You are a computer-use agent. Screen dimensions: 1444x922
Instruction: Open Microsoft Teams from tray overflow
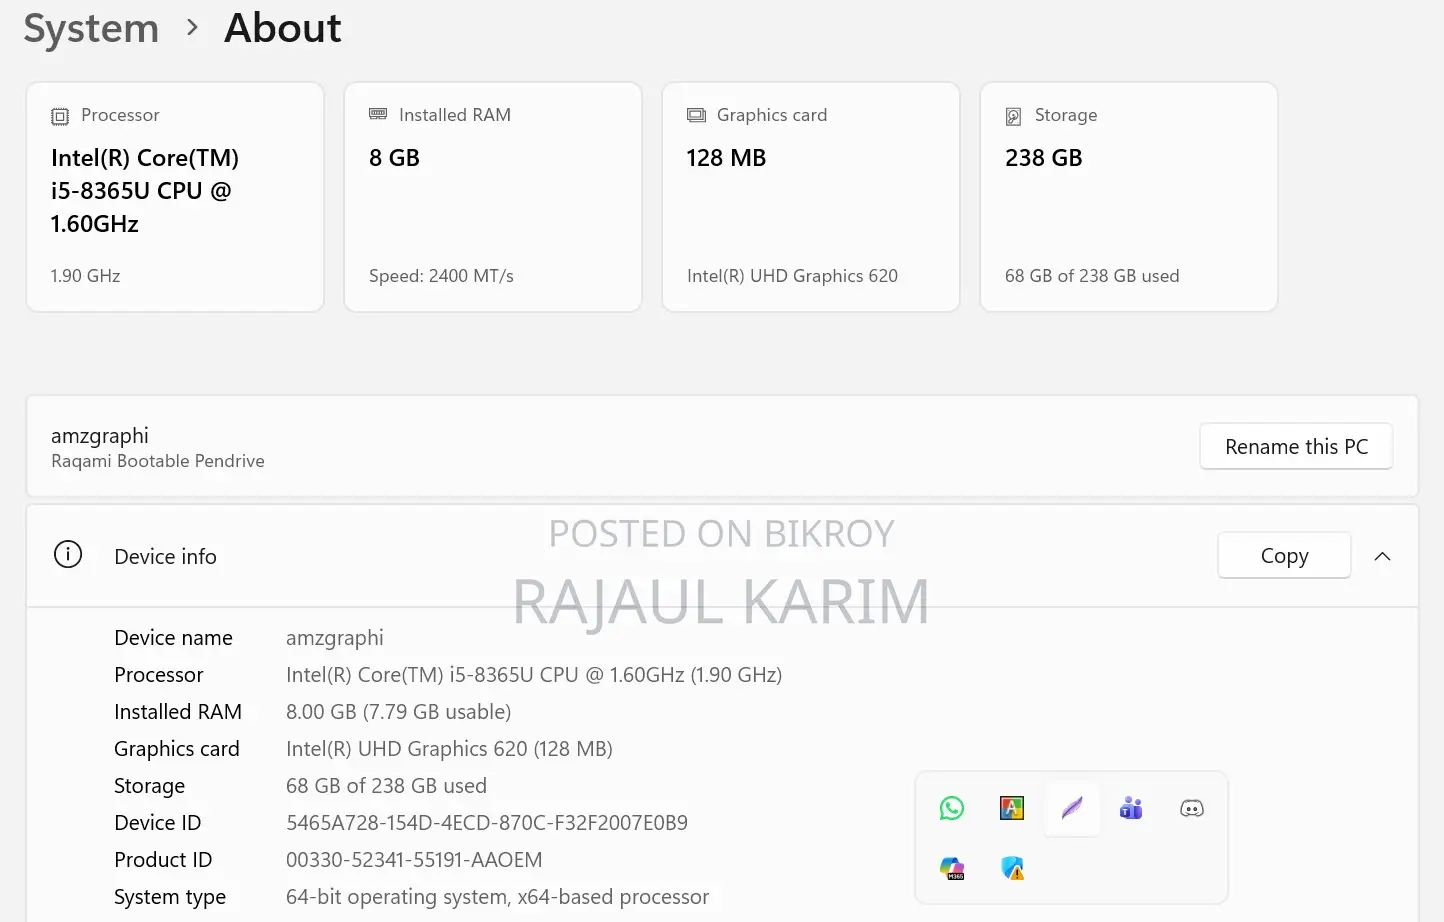pyautogui.click(x=1131, y=808)
